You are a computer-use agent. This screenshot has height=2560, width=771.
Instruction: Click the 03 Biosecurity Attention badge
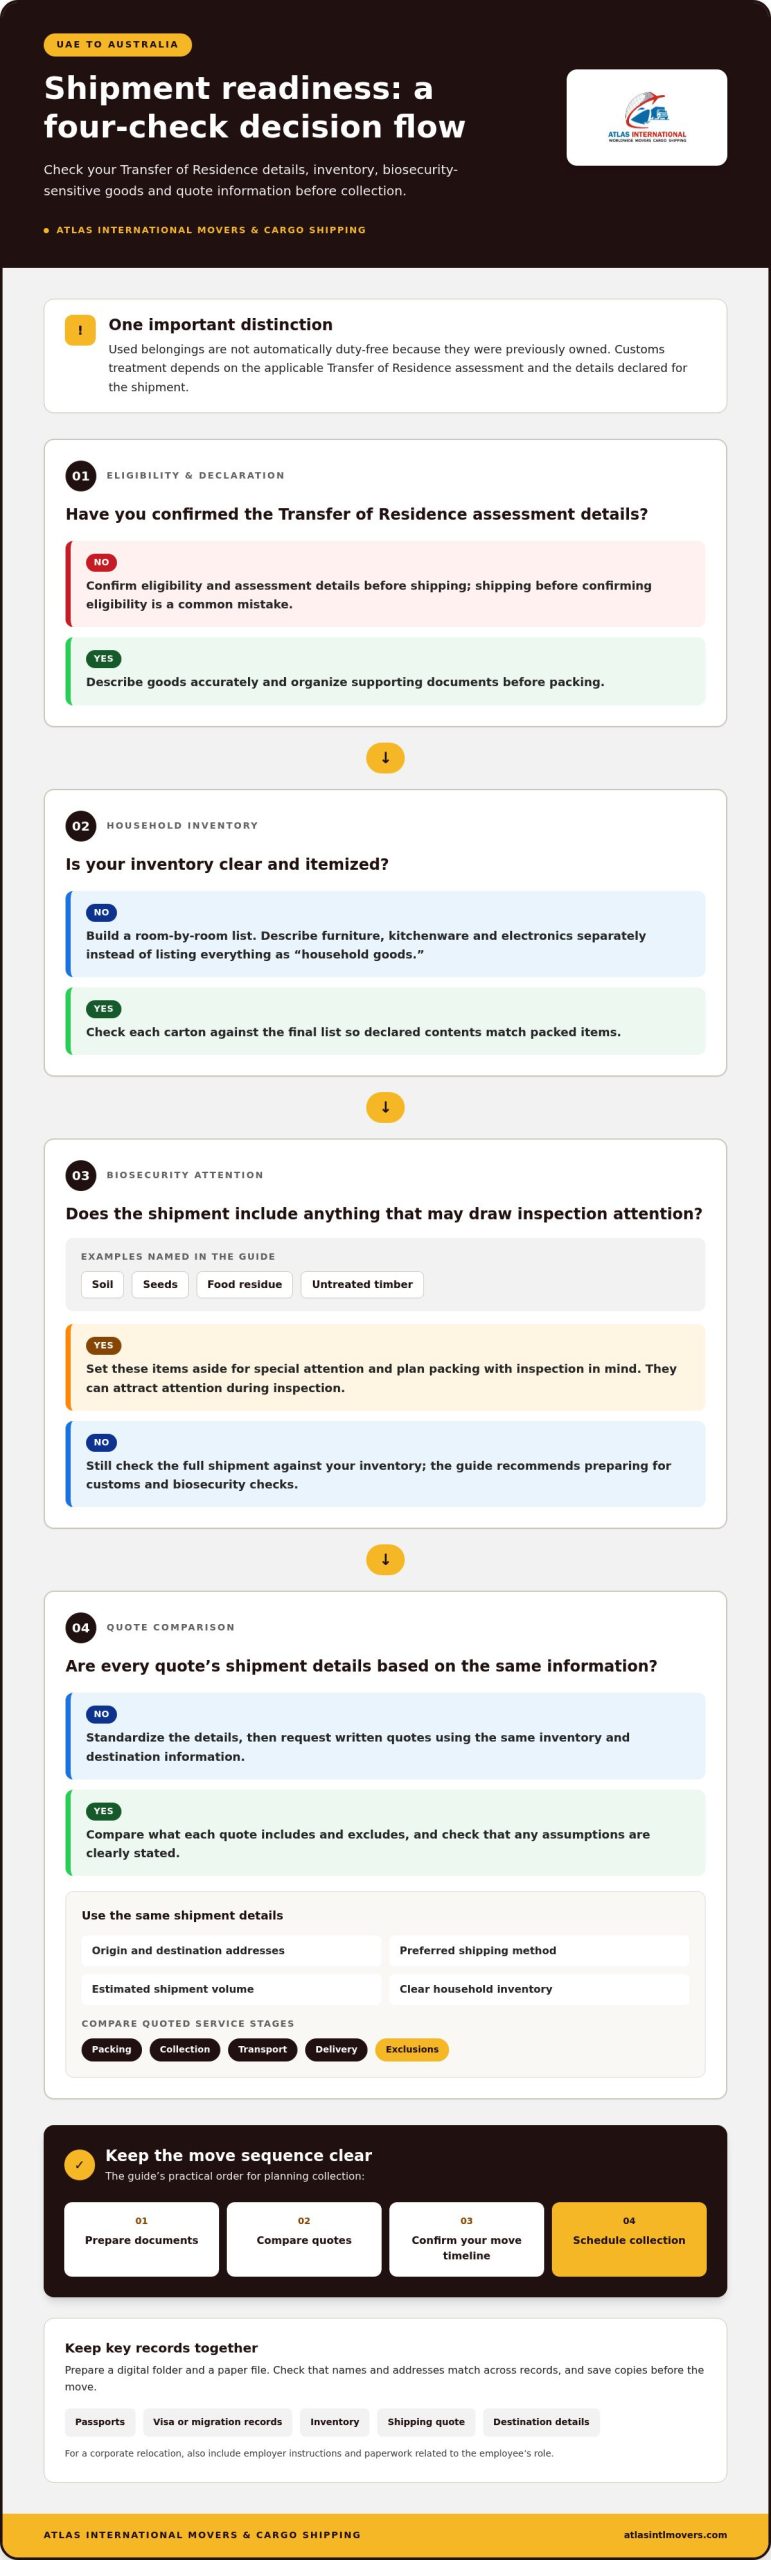pos(81,1176)
